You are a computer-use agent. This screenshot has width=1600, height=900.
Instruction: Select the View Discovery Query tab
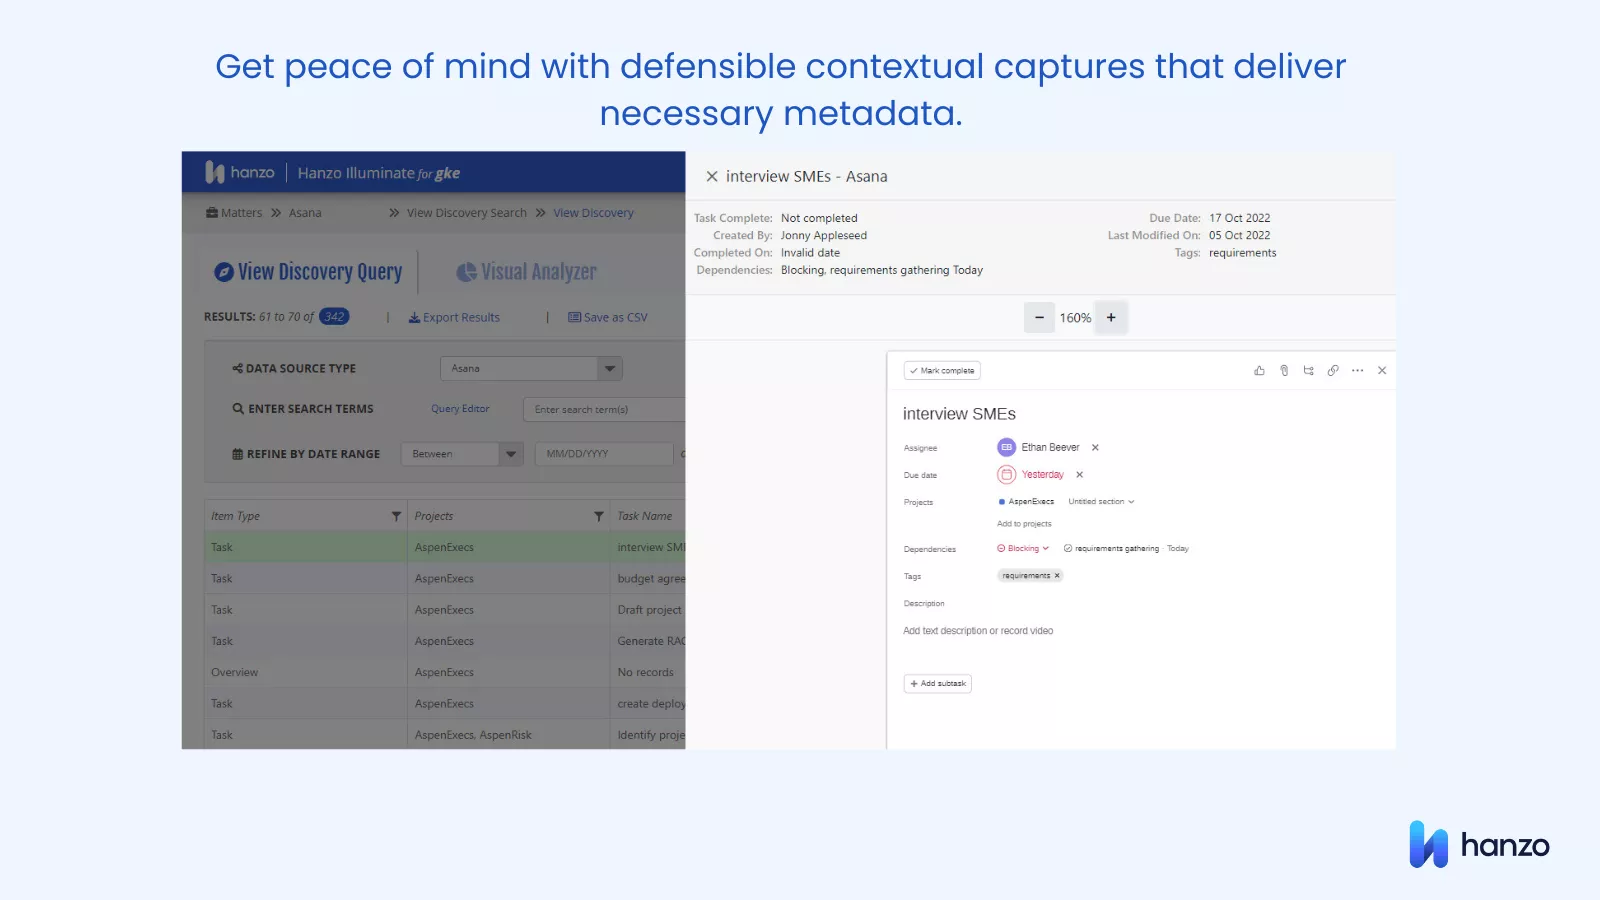click(309, 272)
